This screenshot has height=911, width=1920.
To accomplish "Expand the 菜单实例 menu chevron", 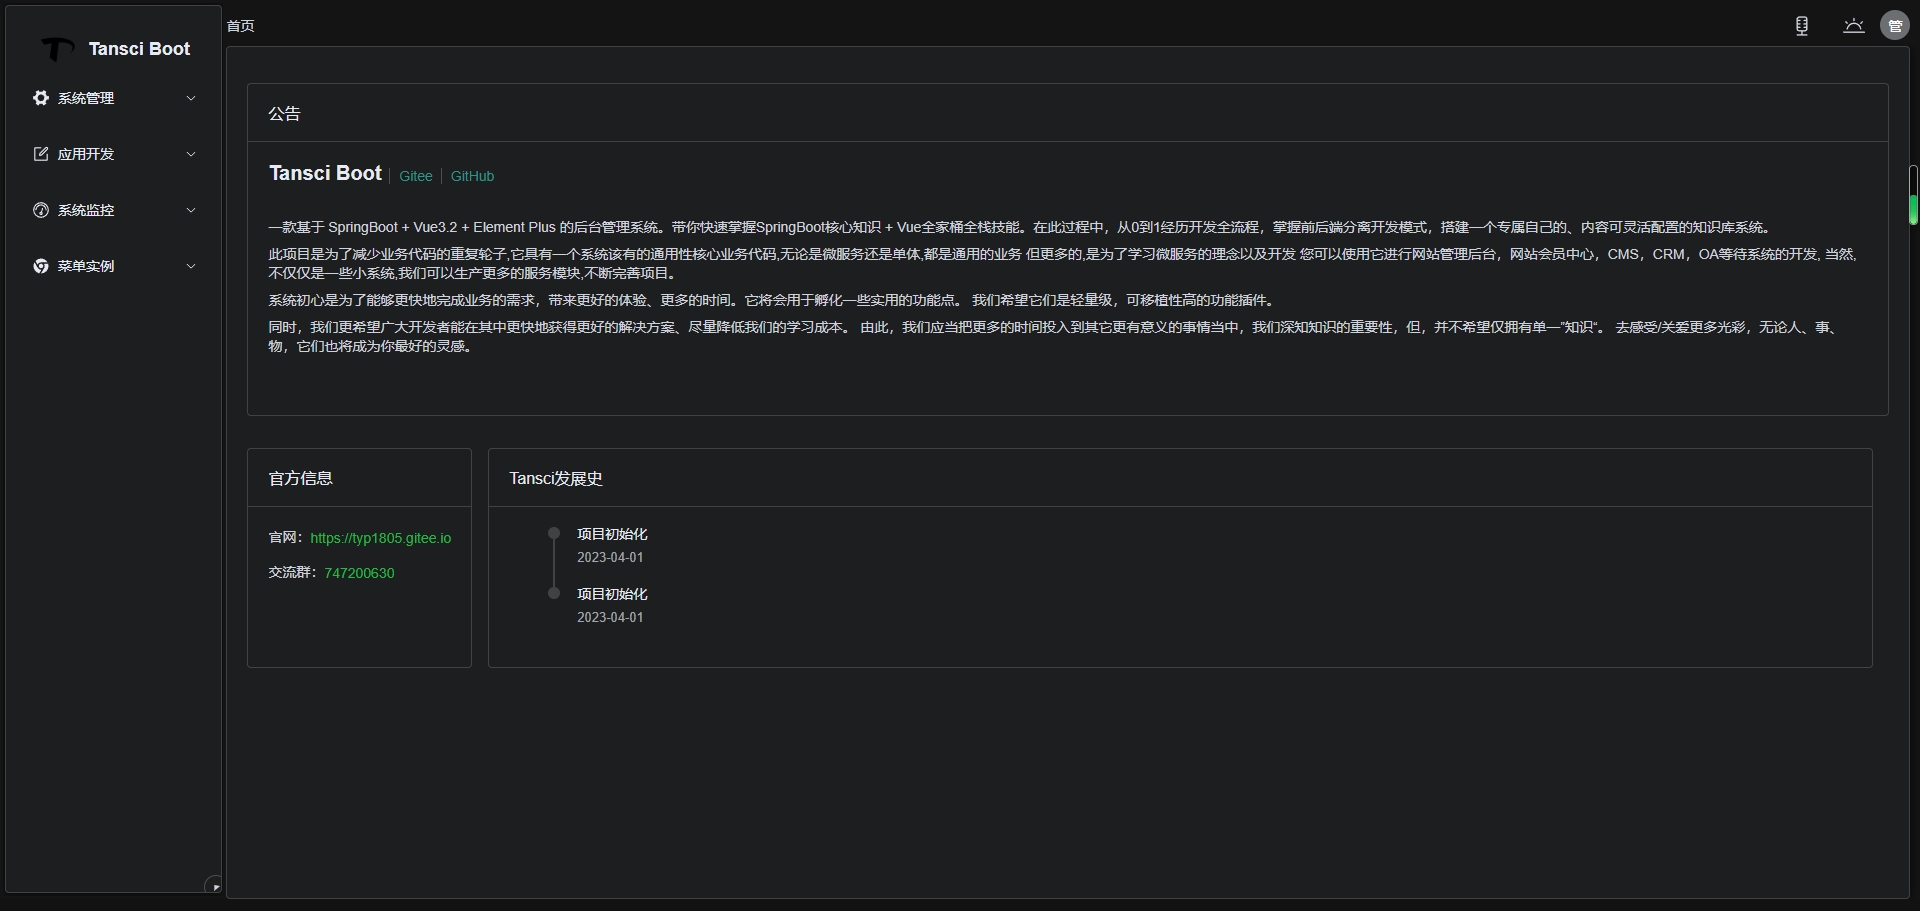I will point(191,266).
